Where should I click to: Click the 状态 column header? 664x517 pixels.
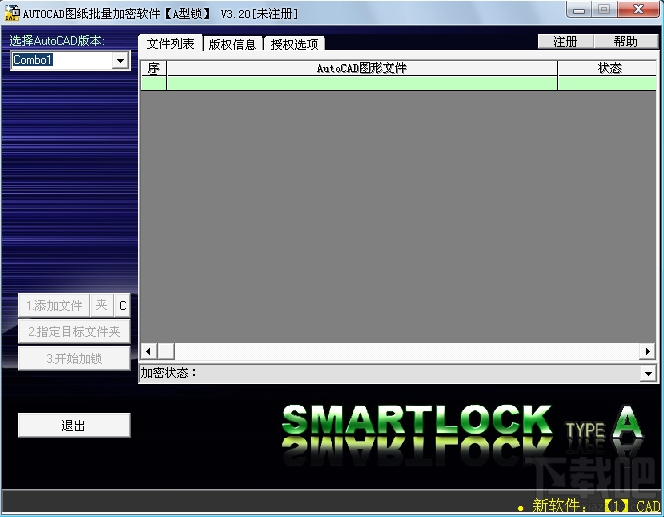(x=607, y=68)
